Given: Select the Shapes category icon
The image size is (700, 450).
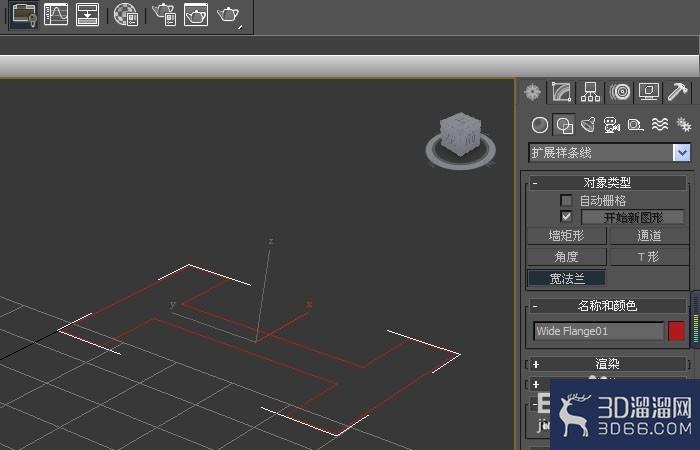Looking at the screenshot, I should click(565, 125).
